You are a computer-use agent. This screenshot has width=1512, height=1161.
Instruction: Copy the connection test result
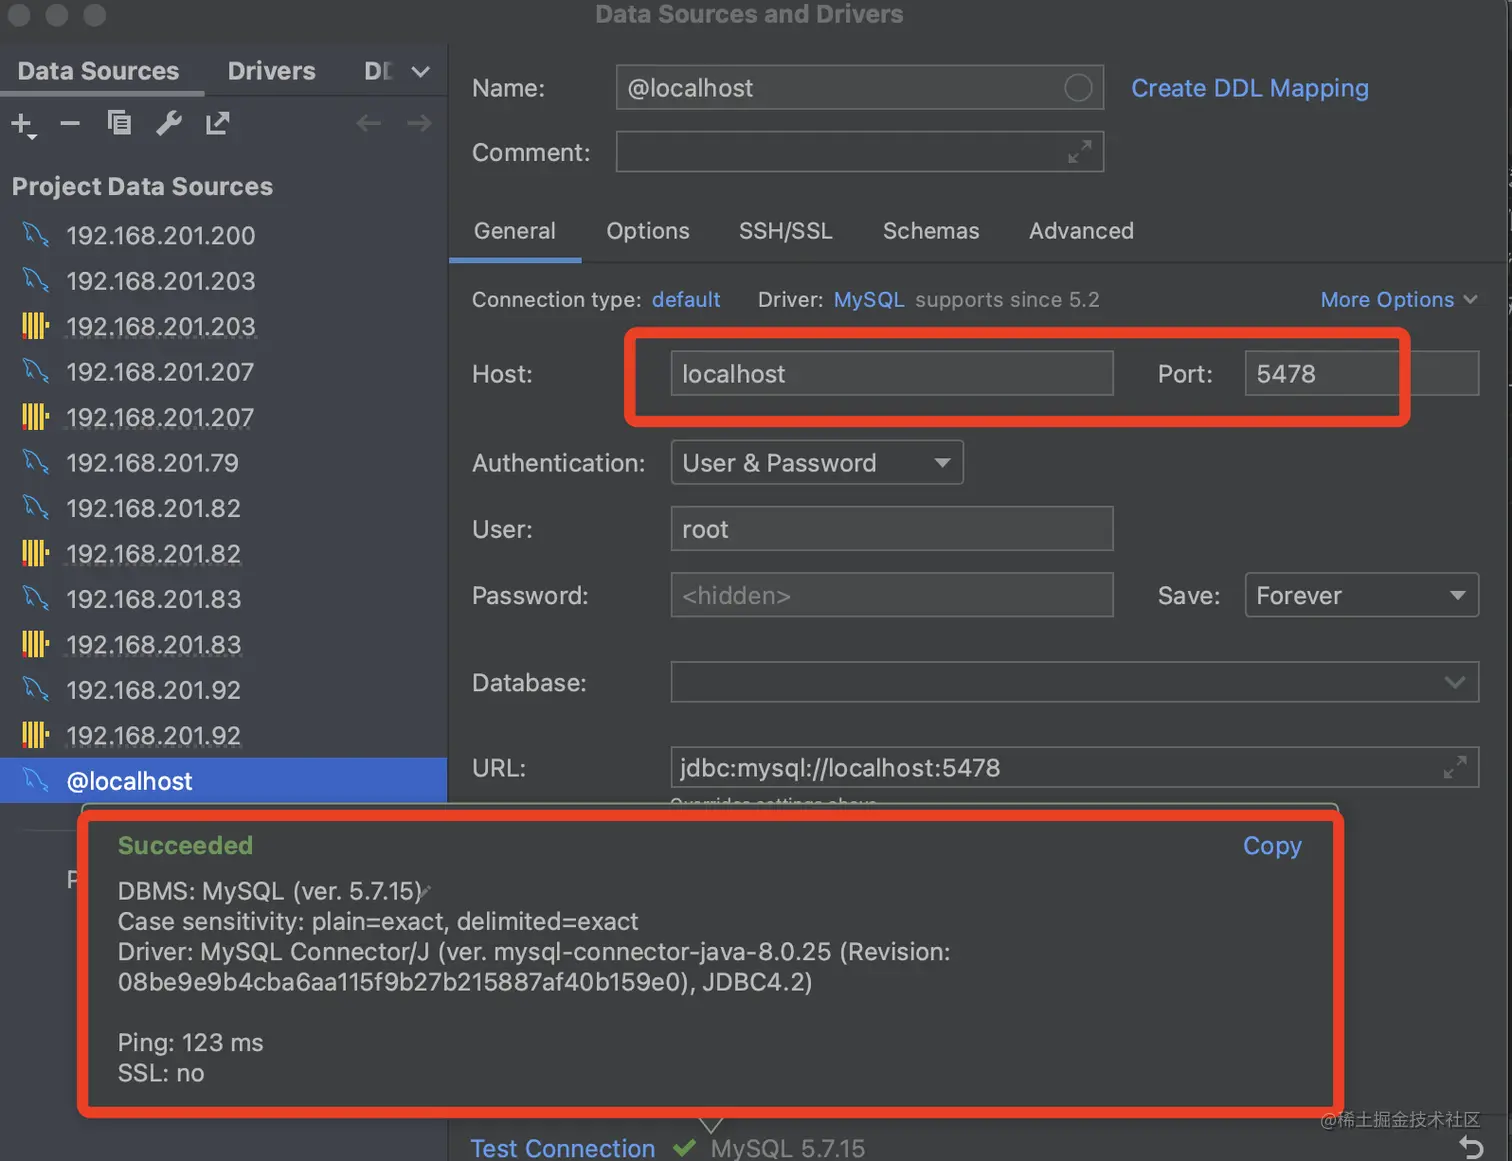tap(1272, 846)
